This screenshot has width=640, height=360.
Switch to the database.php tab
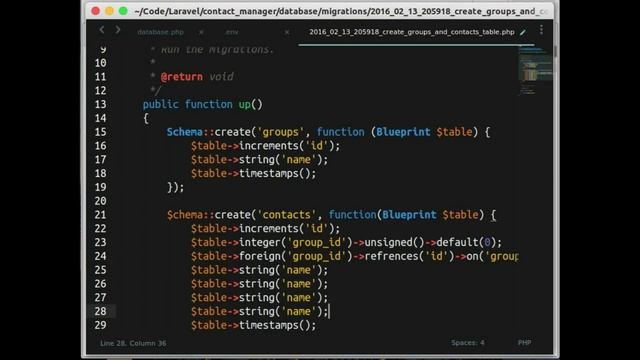coord(160,32)
